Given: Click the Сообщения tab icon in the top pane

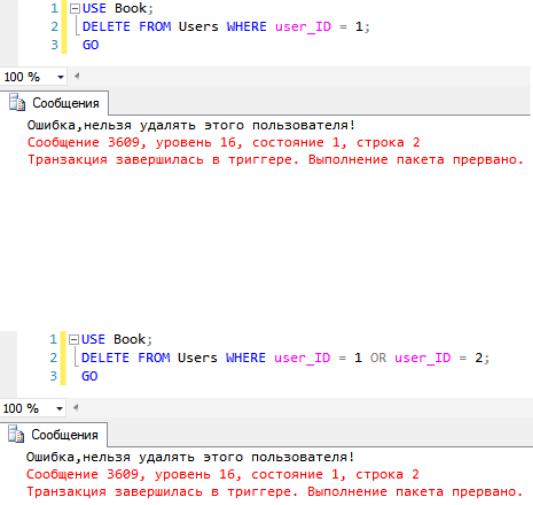Looking at the screenshot, I should point(17,103).
